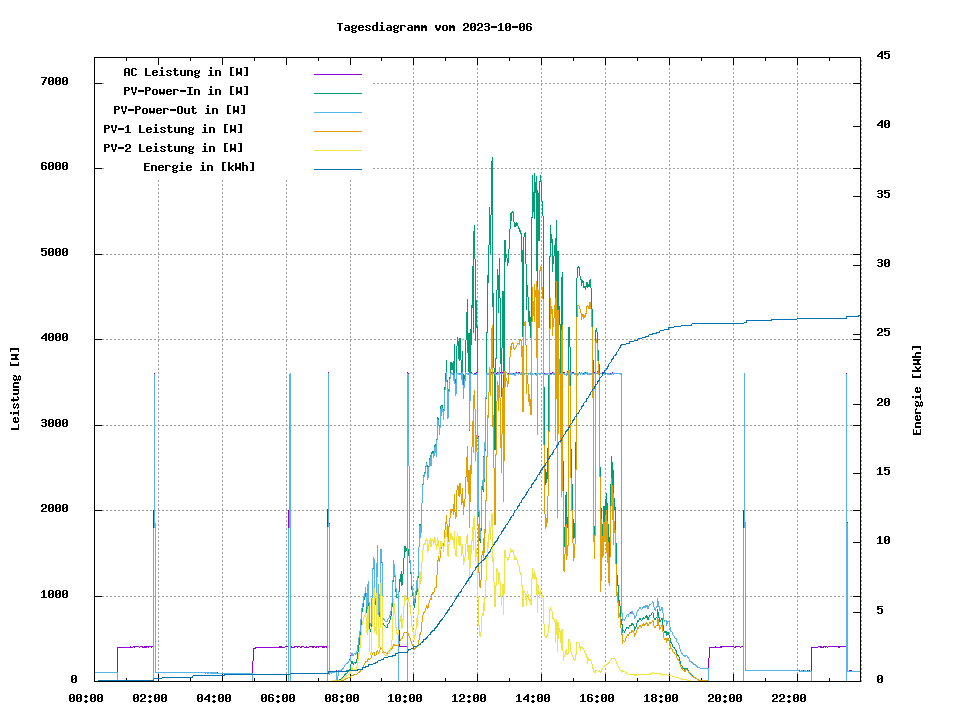
Task: Click the 16:00 time axis label
Action: pyautogui.click(x=597, y=698)
